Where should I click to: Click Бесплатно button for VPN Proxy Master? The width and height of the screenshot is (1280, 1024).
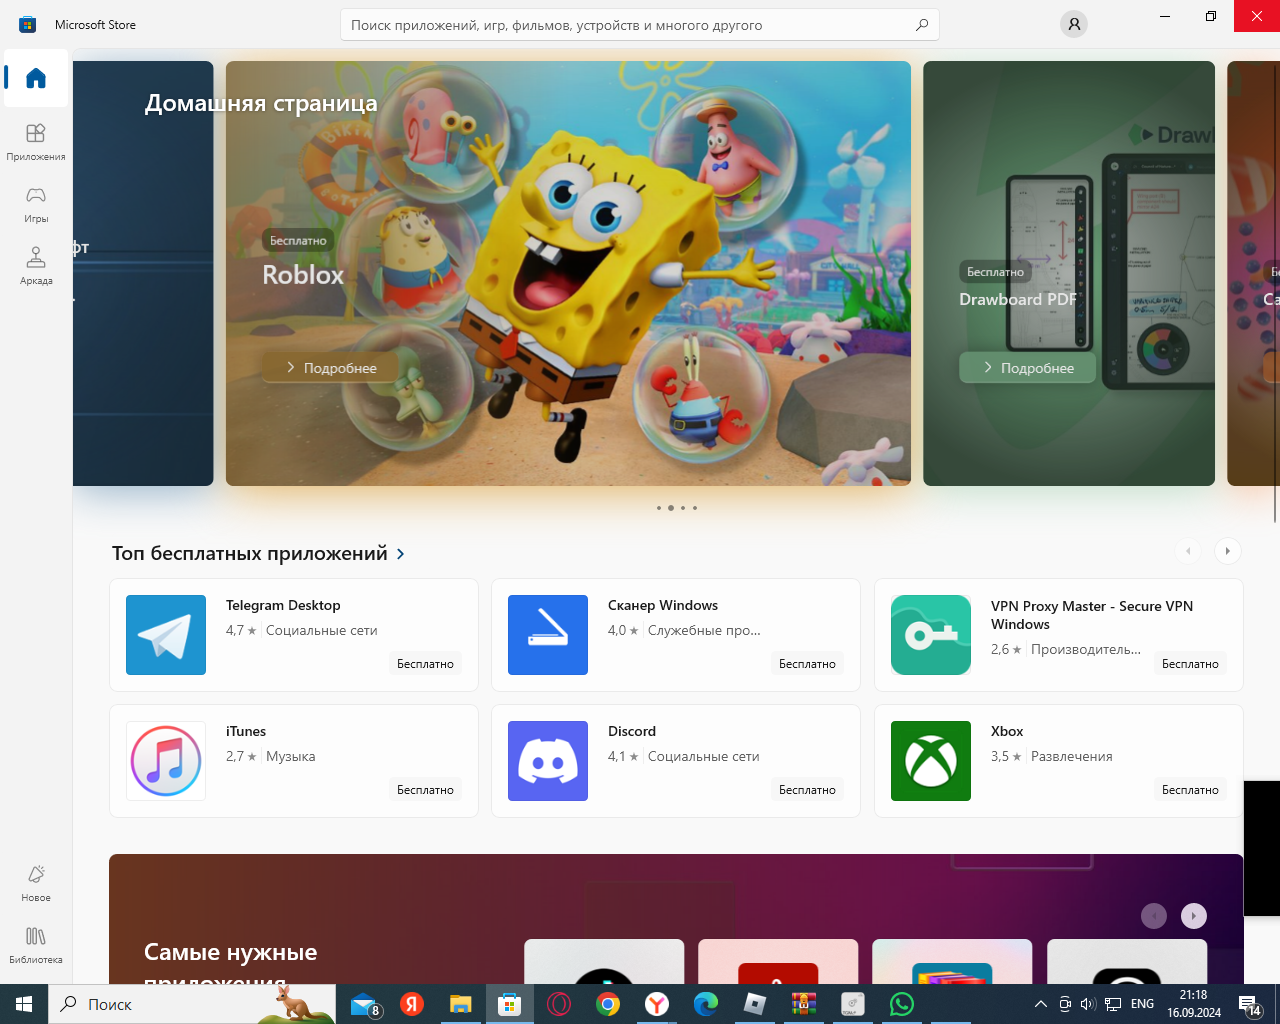coord(1190,664)
